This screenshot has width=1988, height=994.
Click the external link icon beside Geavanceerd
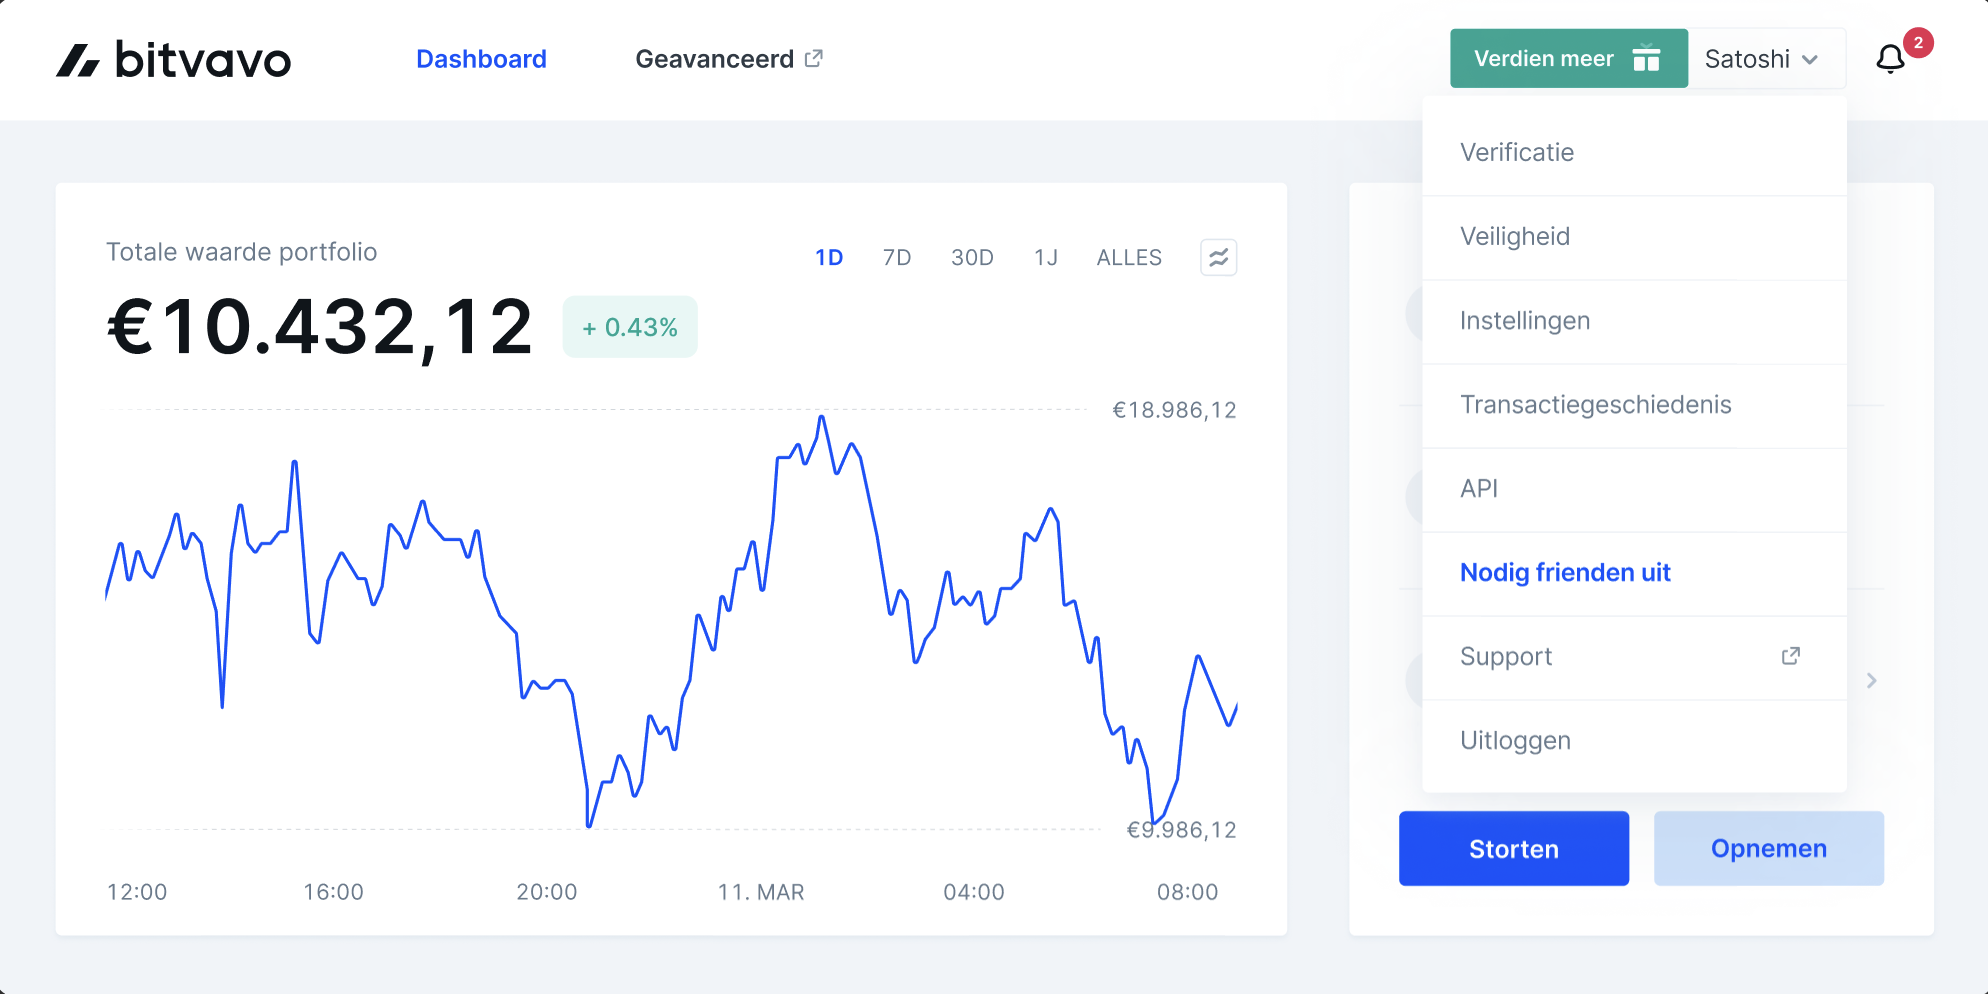pos(814,59)
